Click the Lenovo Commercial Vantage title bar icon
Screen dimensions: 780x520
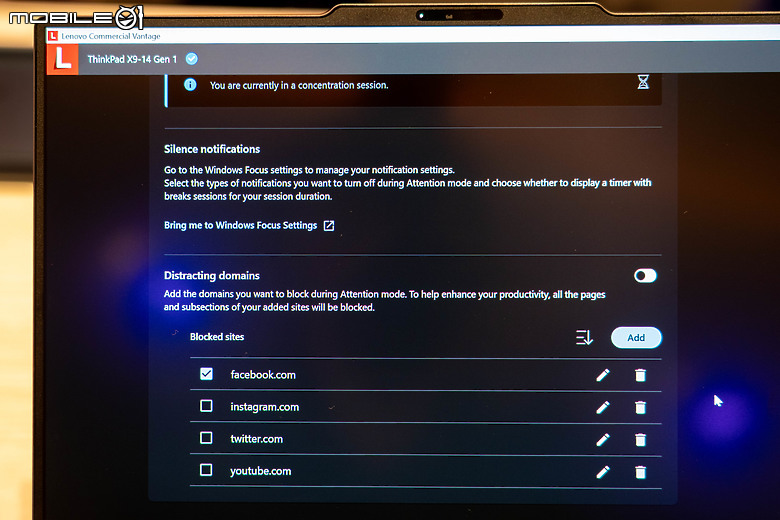53,36
